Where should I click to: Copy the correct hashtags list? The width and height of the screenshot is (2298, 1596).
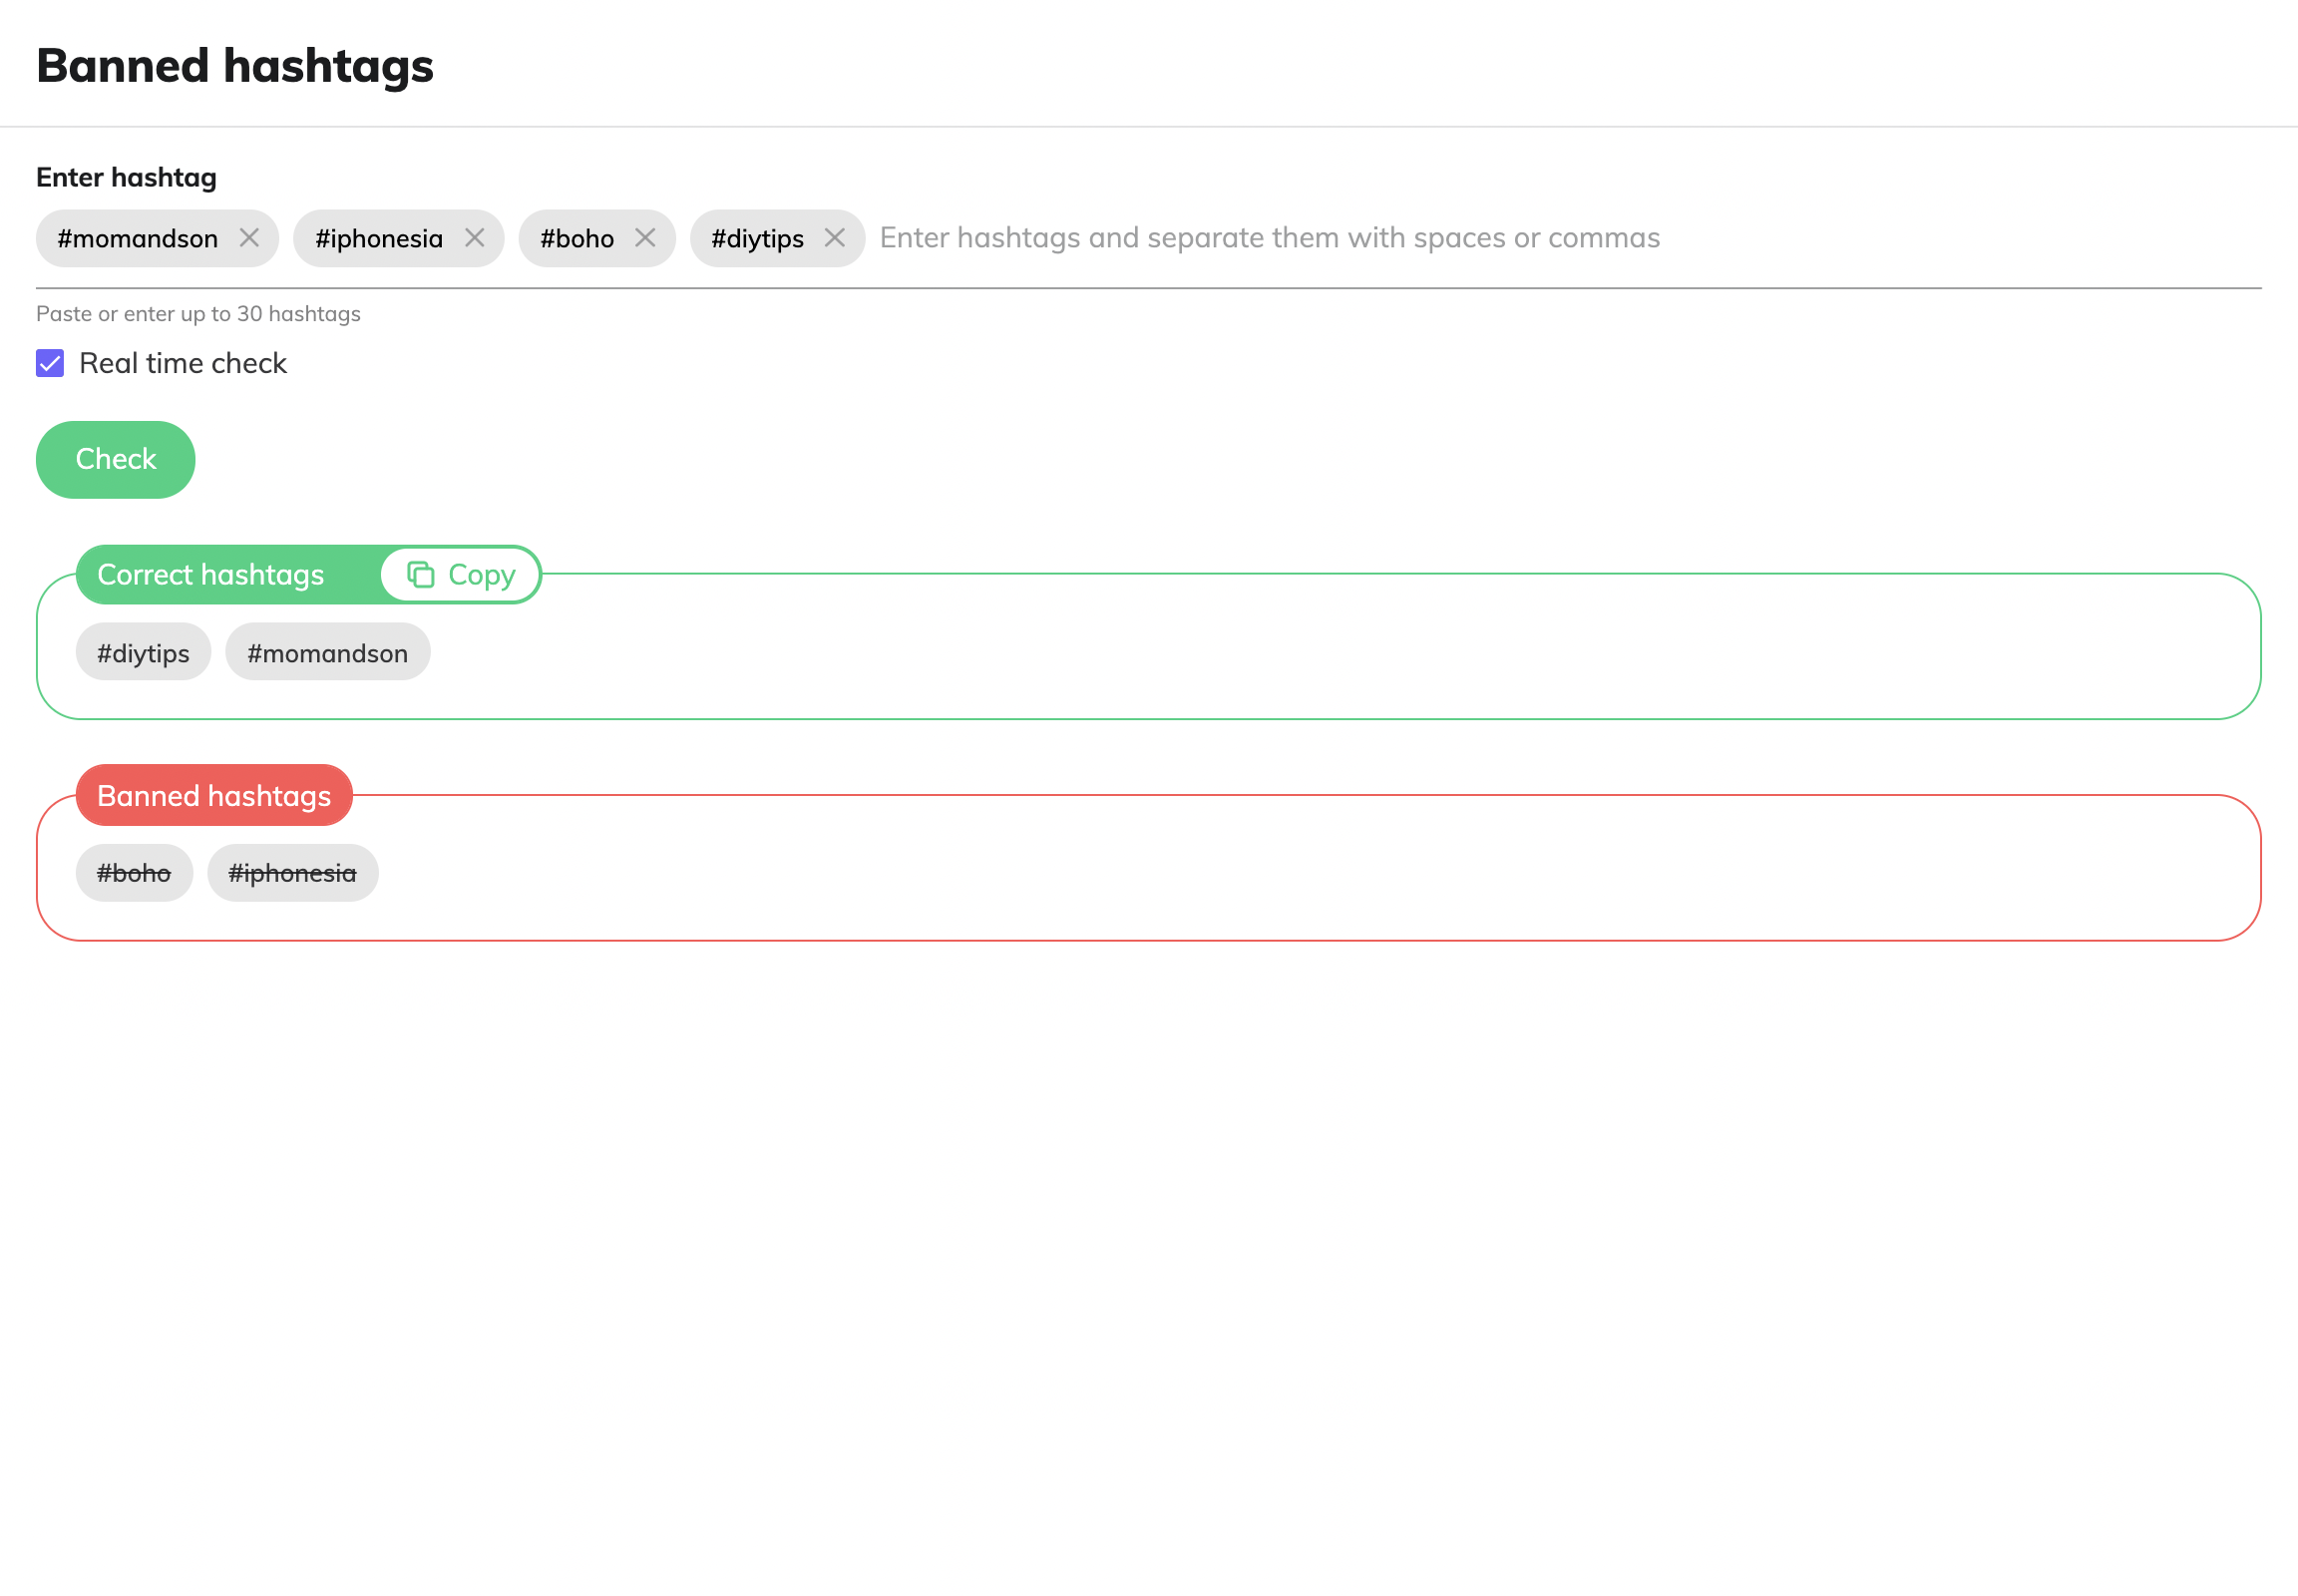pyautogui.click(x=461, y=575)
